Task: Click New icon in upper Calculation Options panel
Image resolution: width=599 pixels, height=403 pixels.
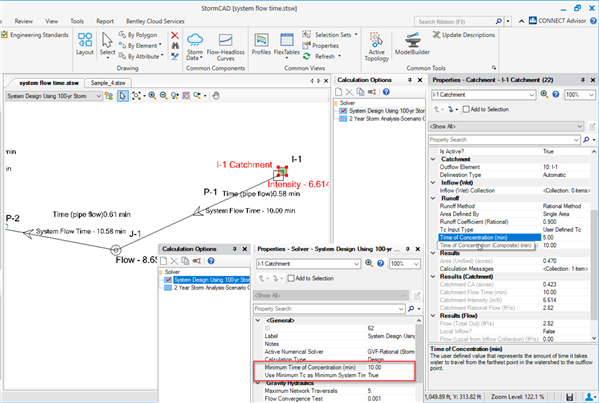Action: coord(338,92)
